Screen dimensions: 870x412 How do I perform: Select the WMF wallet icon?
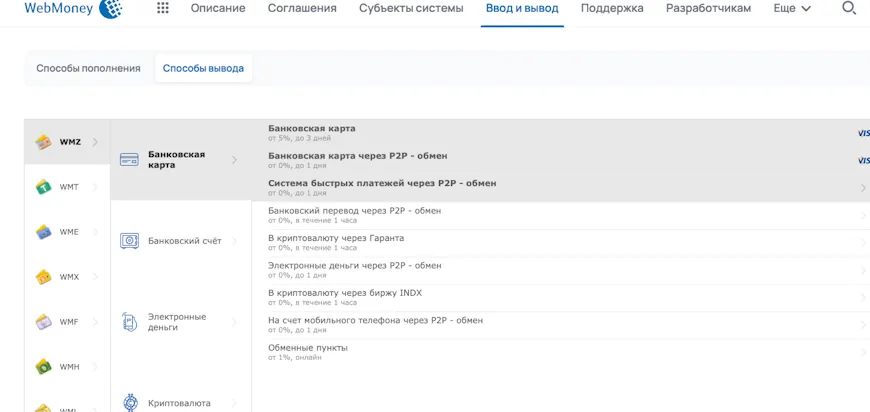43,322
